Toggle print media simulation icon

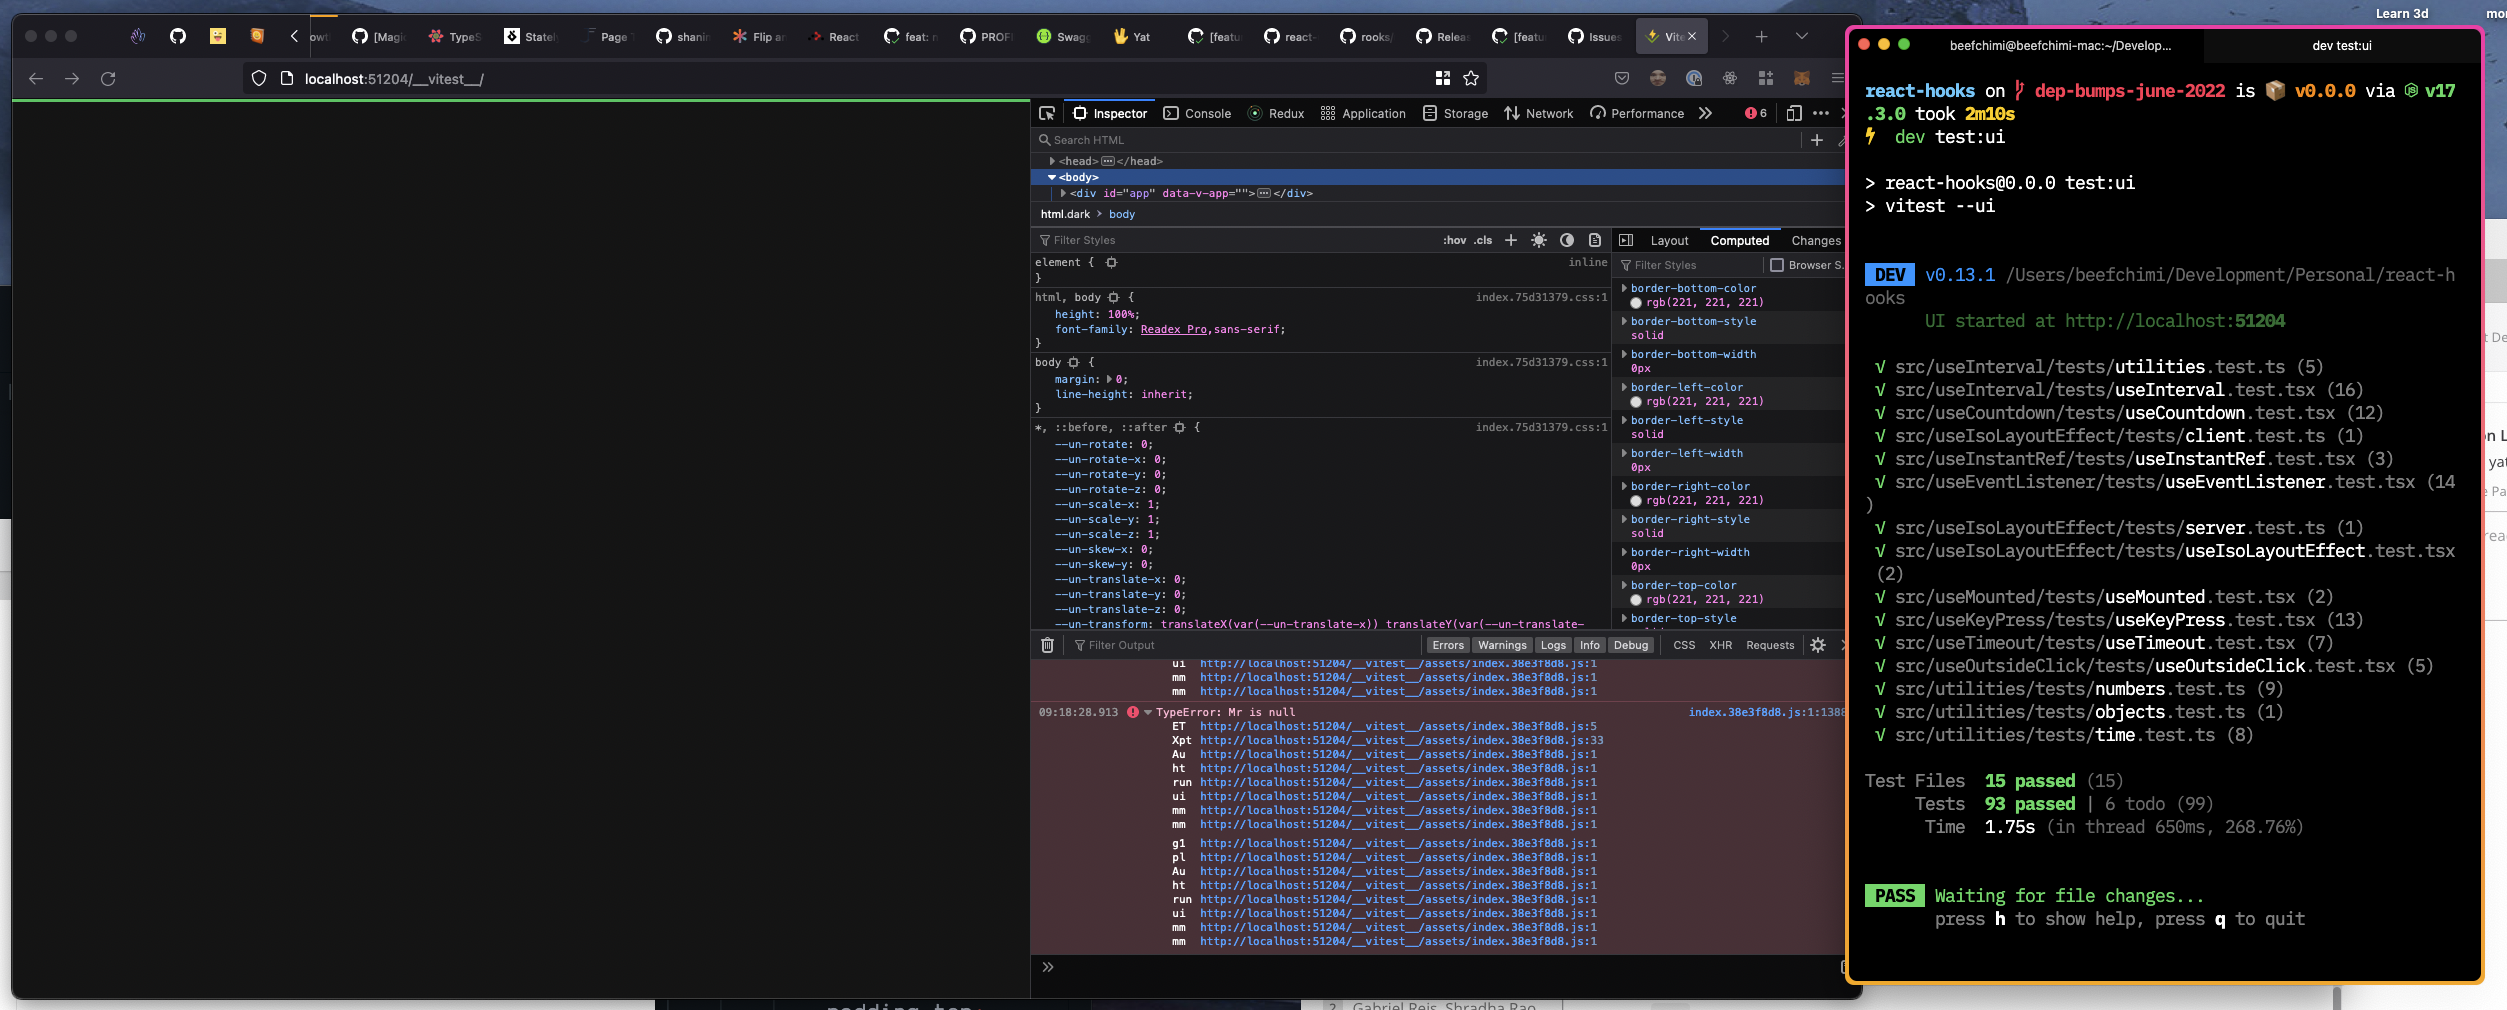[x=1594, y=240]
